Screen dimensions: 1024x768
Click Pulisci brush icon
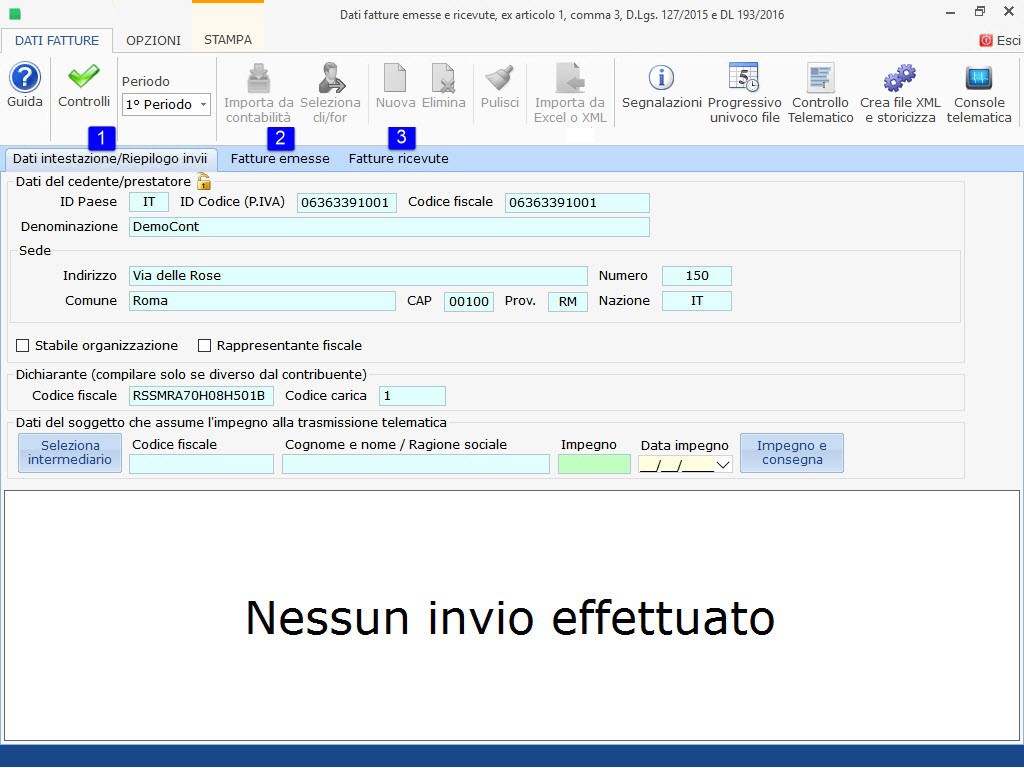click(x=500, y=78)
